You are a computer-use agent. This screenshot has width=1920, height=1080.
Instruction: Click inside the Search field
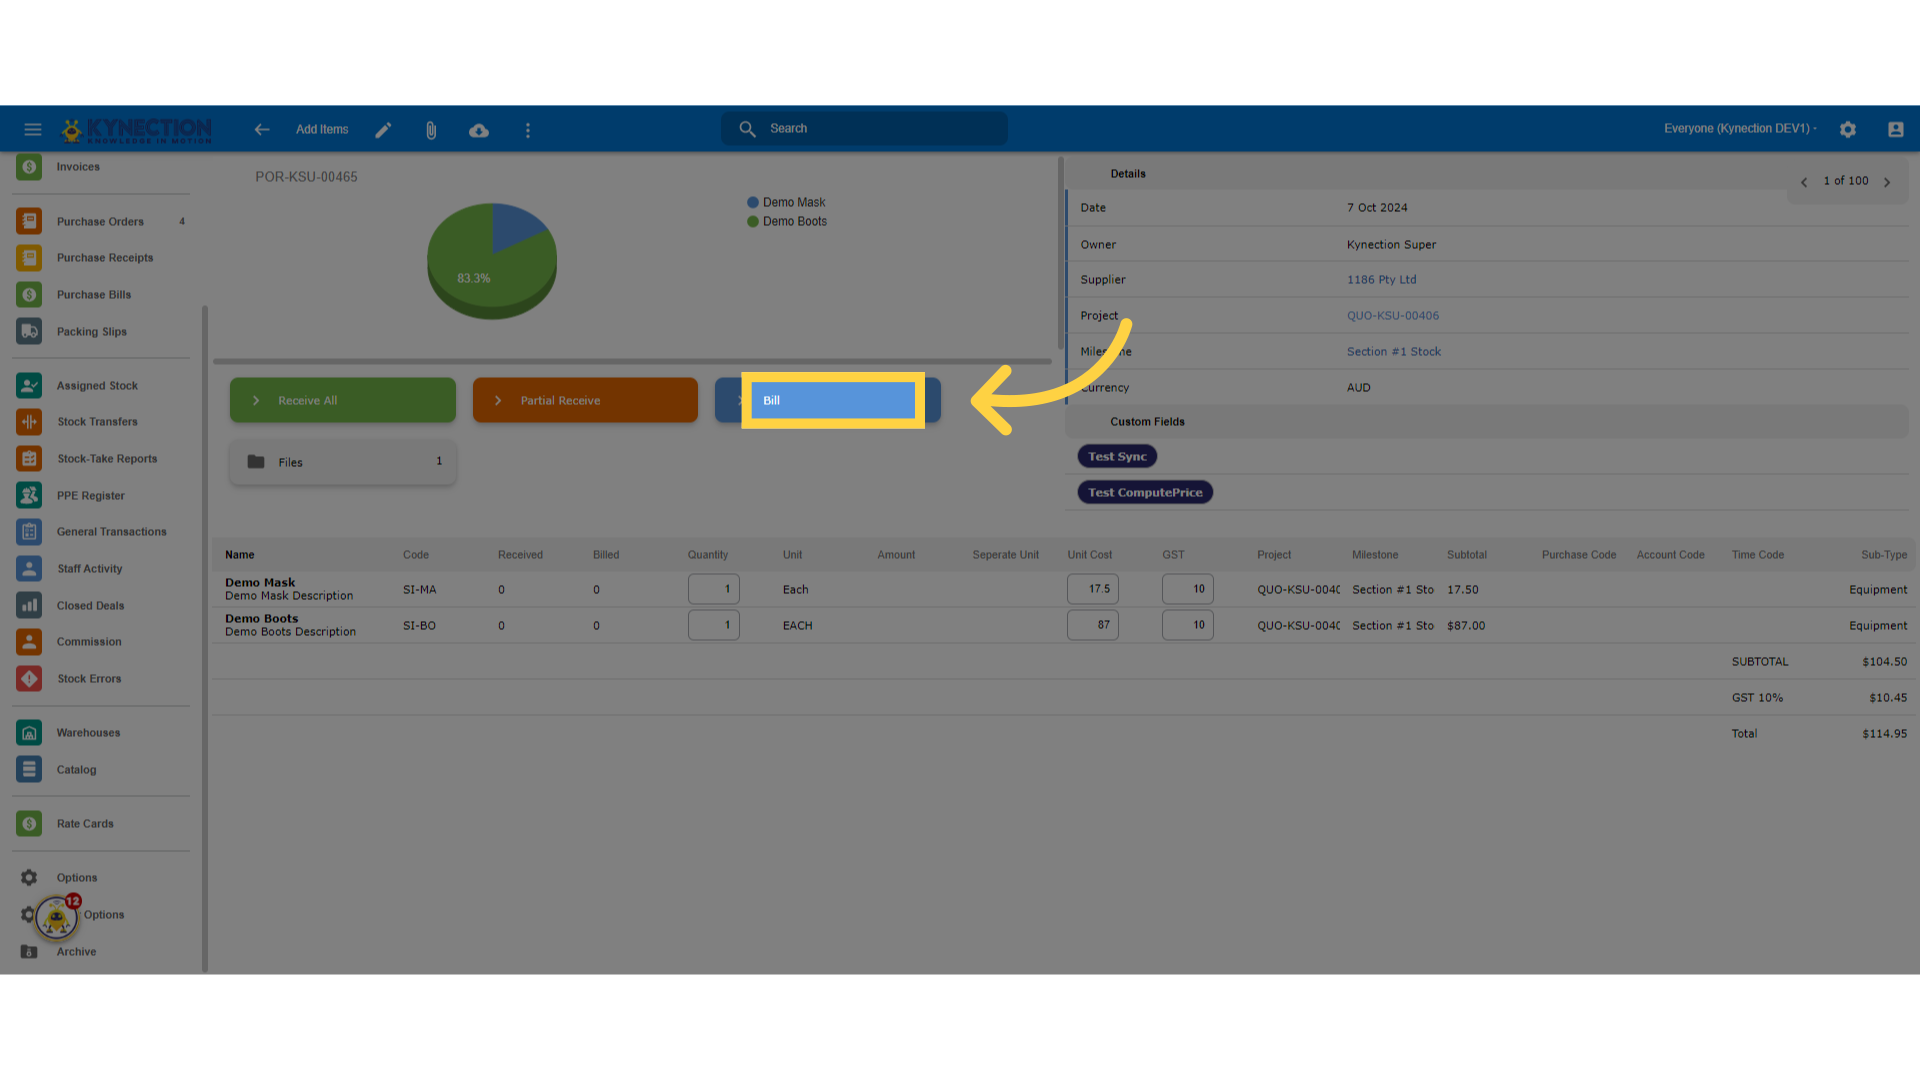pyautogui.click(x=863, y=128)
